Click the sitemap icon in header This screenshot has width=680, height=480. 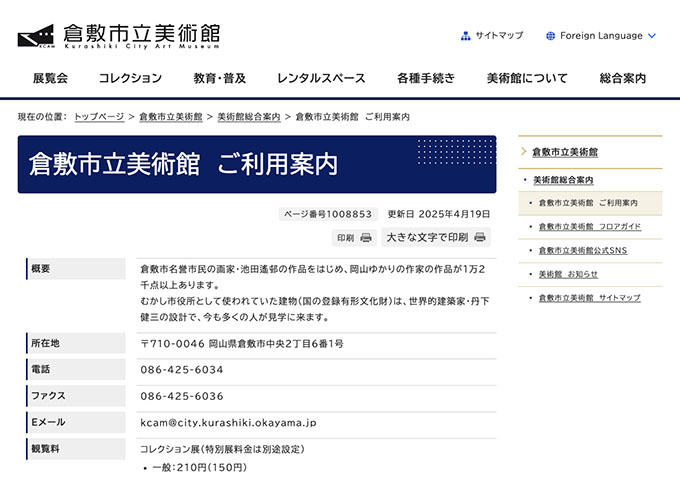coord(465,36)
